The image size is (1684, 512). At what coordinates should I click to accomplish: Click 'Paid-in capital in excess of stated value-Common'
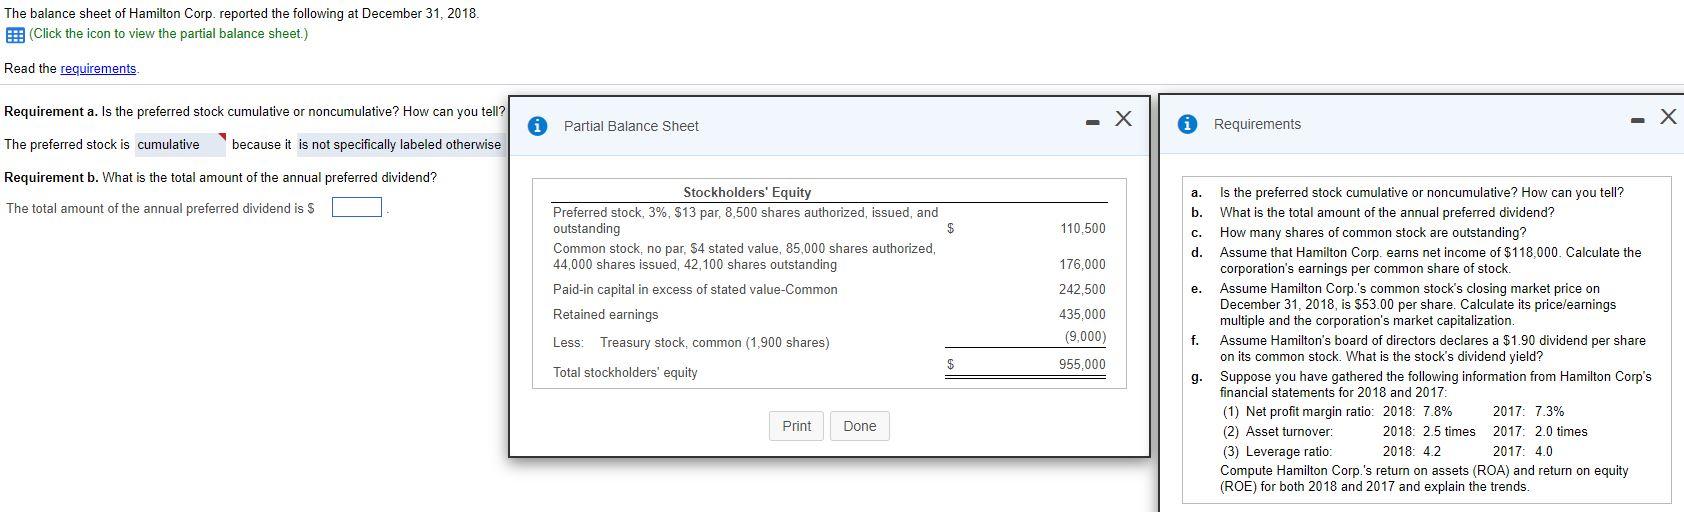(695, 289)
